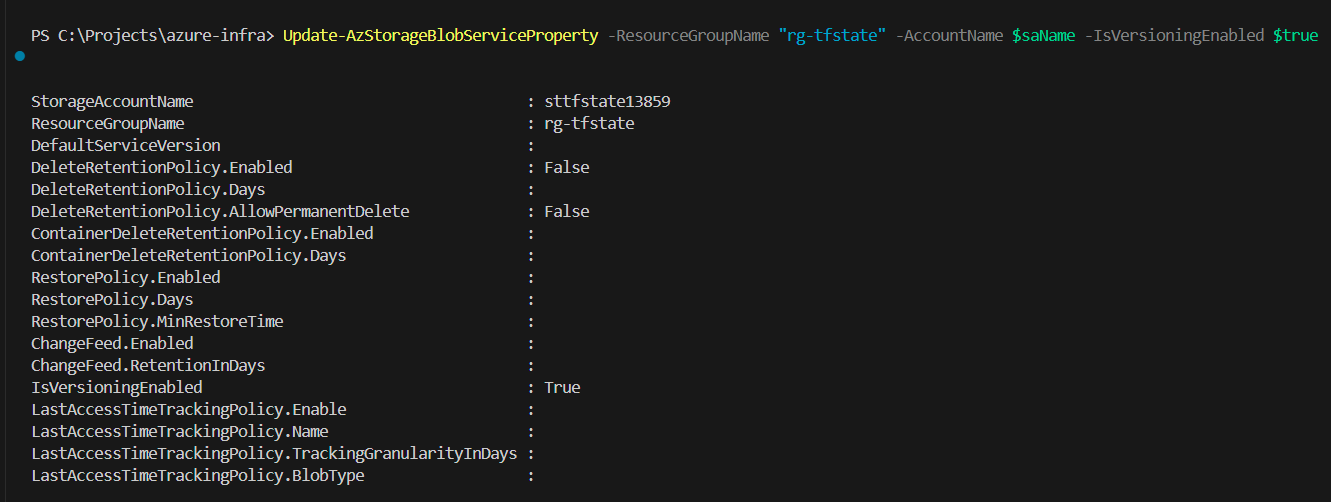Screen dimensions: 1331x502
Task: Click the -IsVersioningEnabled parameter in the command
Action: click(1175, 36)
